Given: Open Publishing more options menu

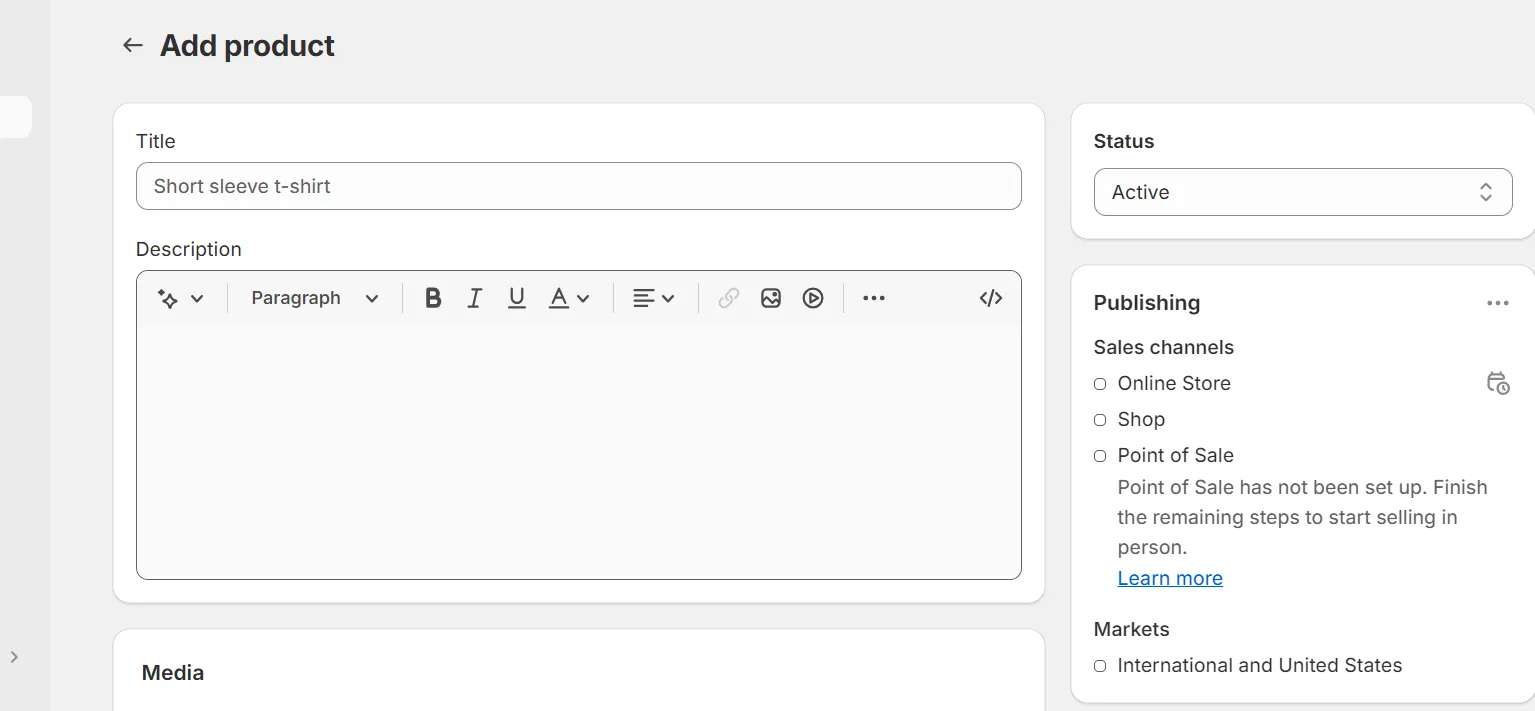Looking at the screenshot, I should pyautogui.click(x=1497, y=304).
